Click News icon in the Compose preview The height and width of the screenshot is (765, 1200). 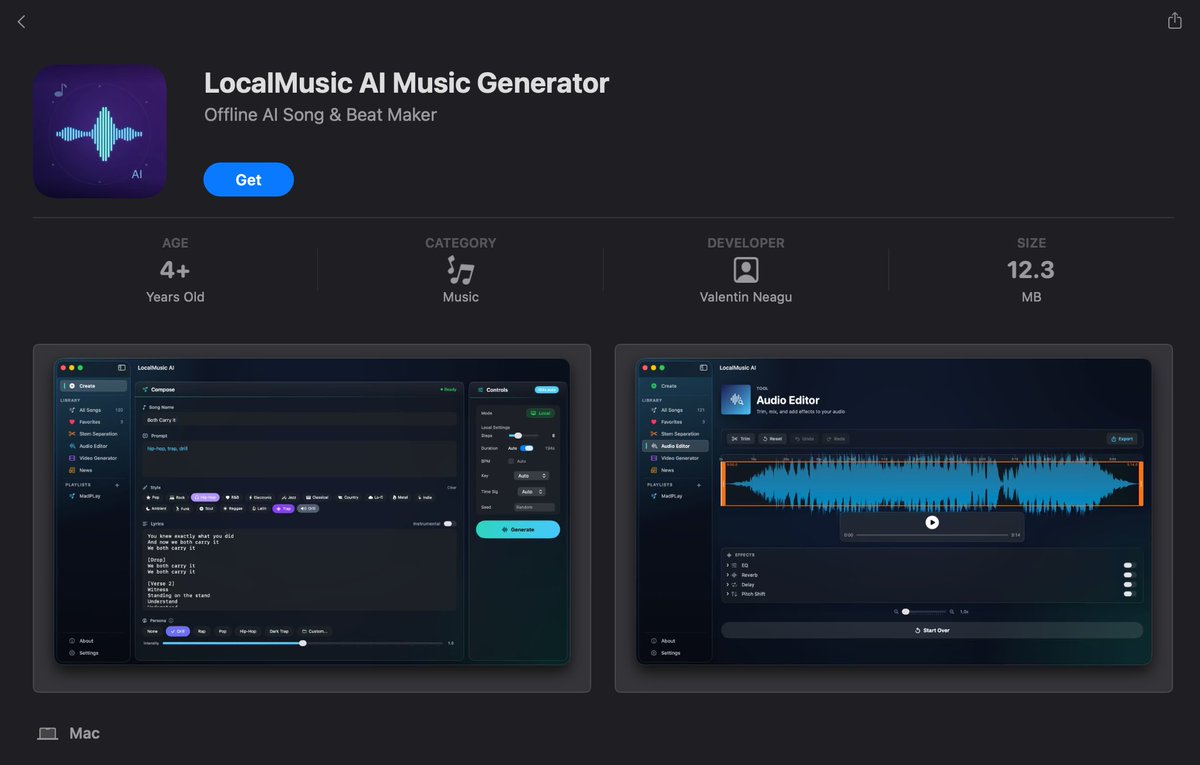(72, 470)
